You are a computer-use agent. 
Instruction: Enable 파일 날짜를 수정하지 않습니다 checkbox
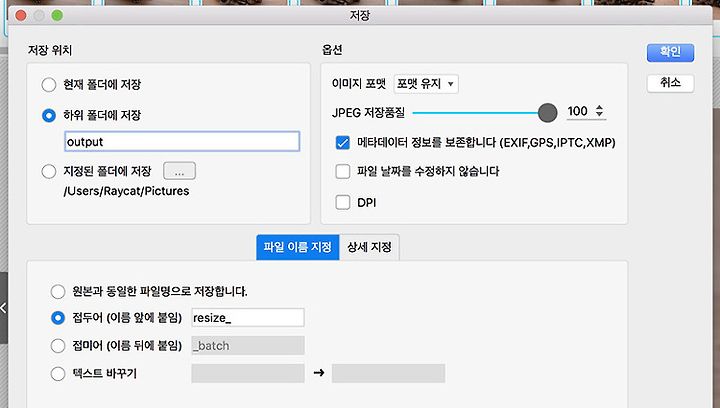(343, 172)
